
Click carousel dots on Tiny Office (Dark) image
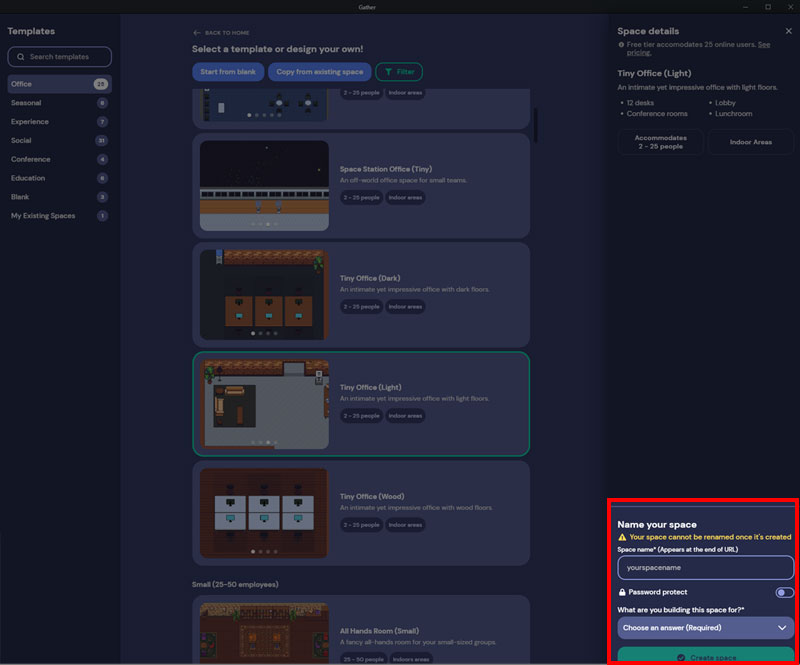264,333
